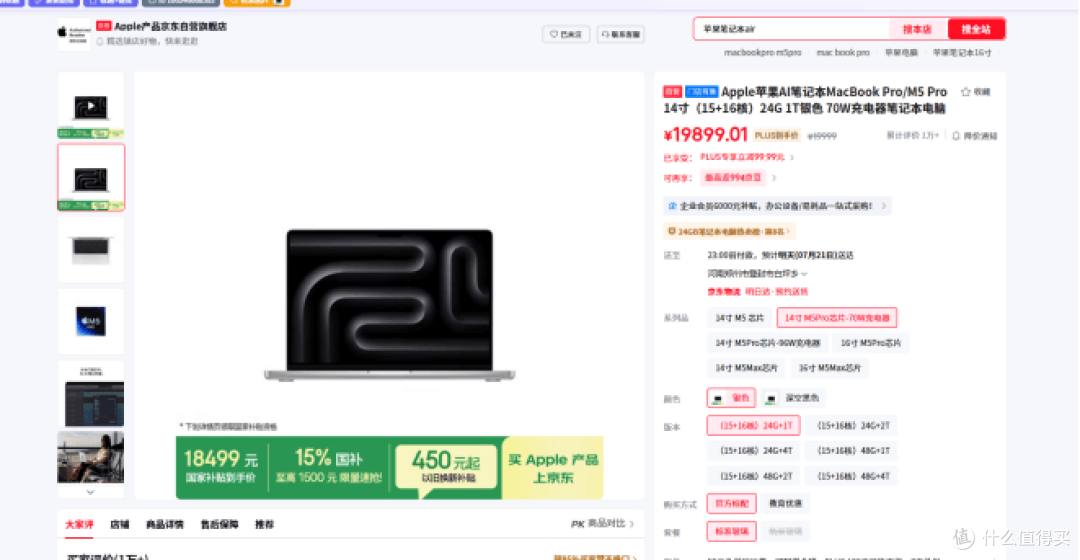The height and width of the screenshot is (560, 1080).
Task: Switch to 推荐 tab
Action: point(264,525)
